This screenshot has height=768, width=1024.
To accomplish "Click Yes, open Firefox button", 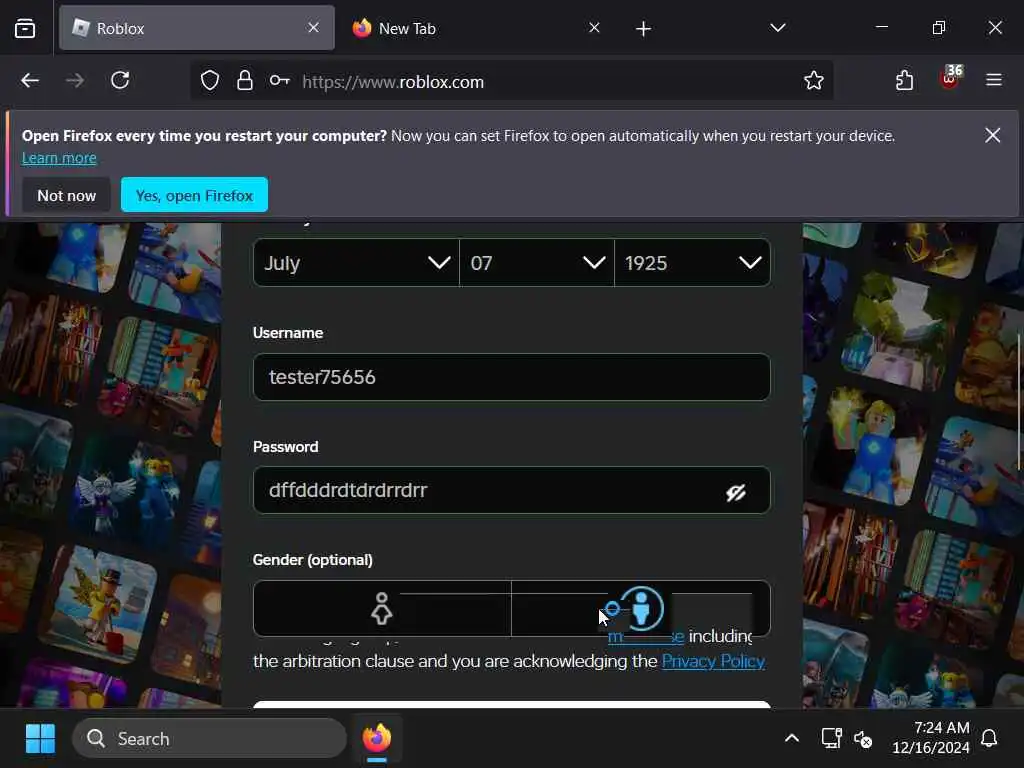I will [x=194, y=195].
